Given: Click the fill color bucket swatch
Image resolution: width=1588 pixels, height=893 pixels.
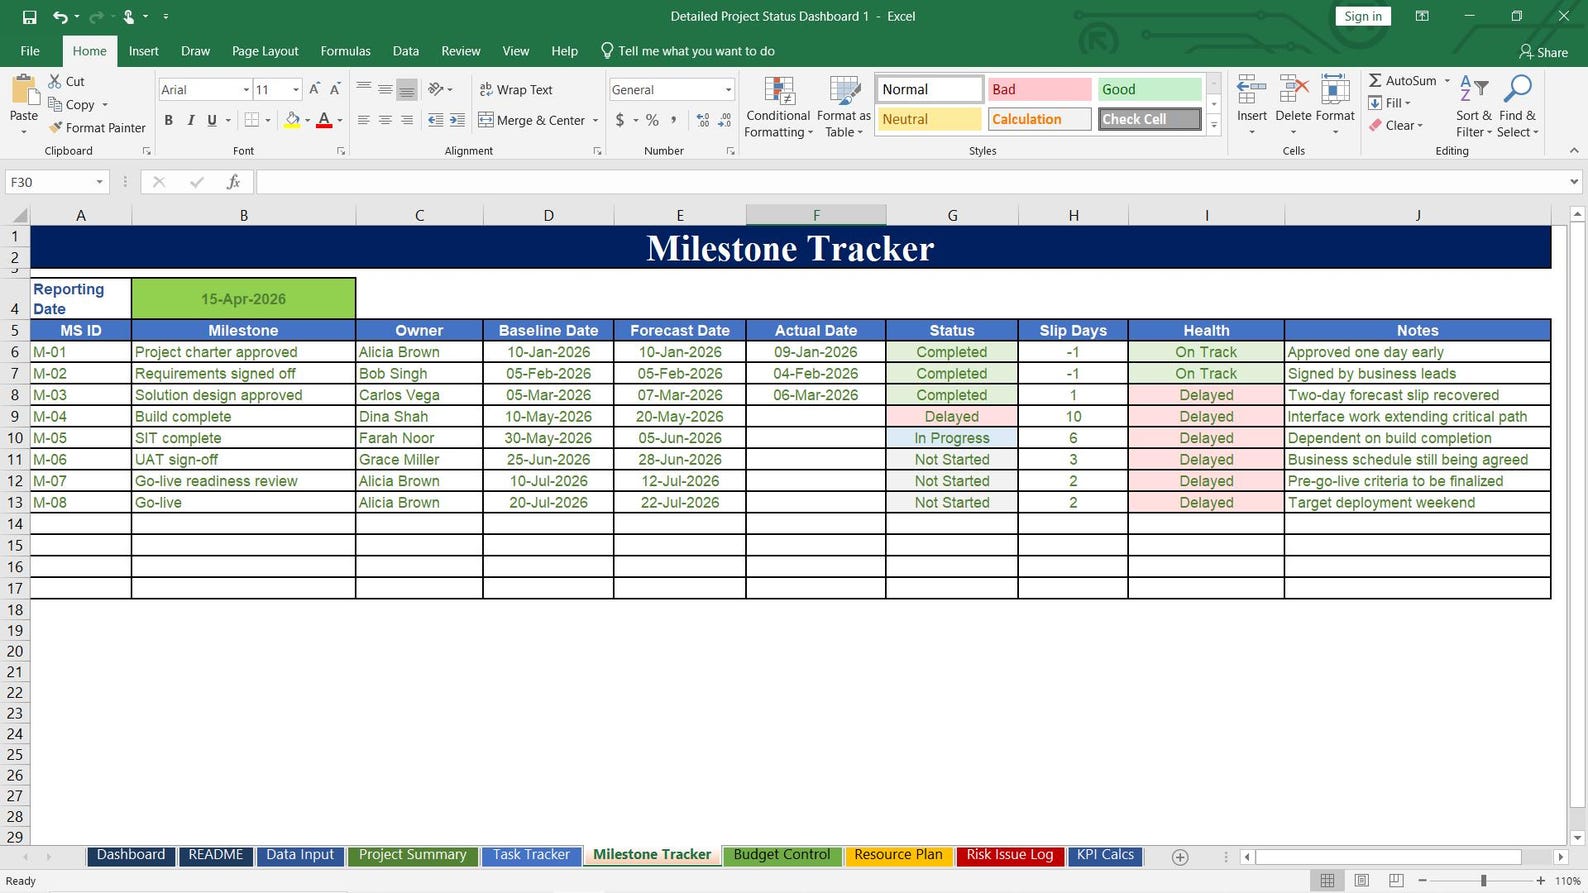Looking at the screenshot, I should [292, 120].
